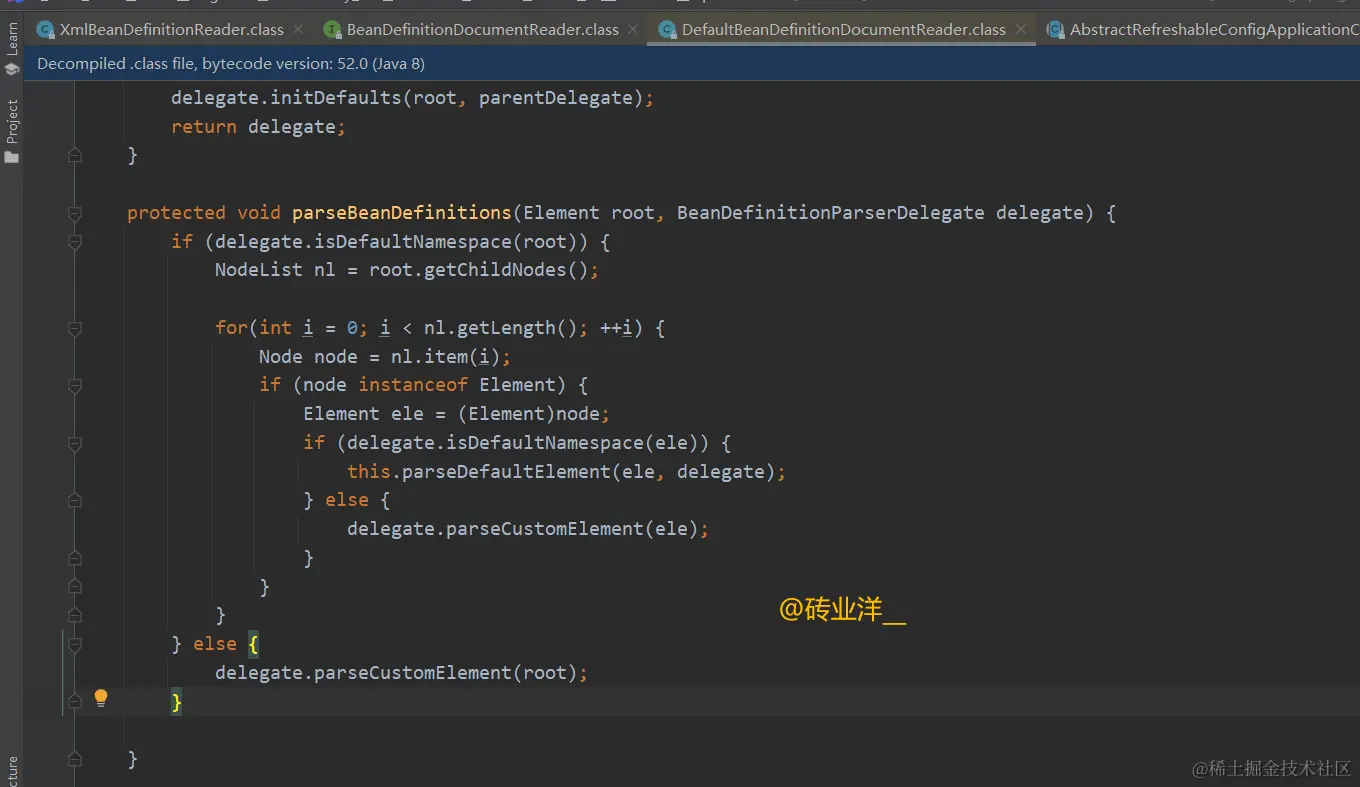Click the interface icon on BeanDefinitionDocumentReader.class tab

click(333, 30)
